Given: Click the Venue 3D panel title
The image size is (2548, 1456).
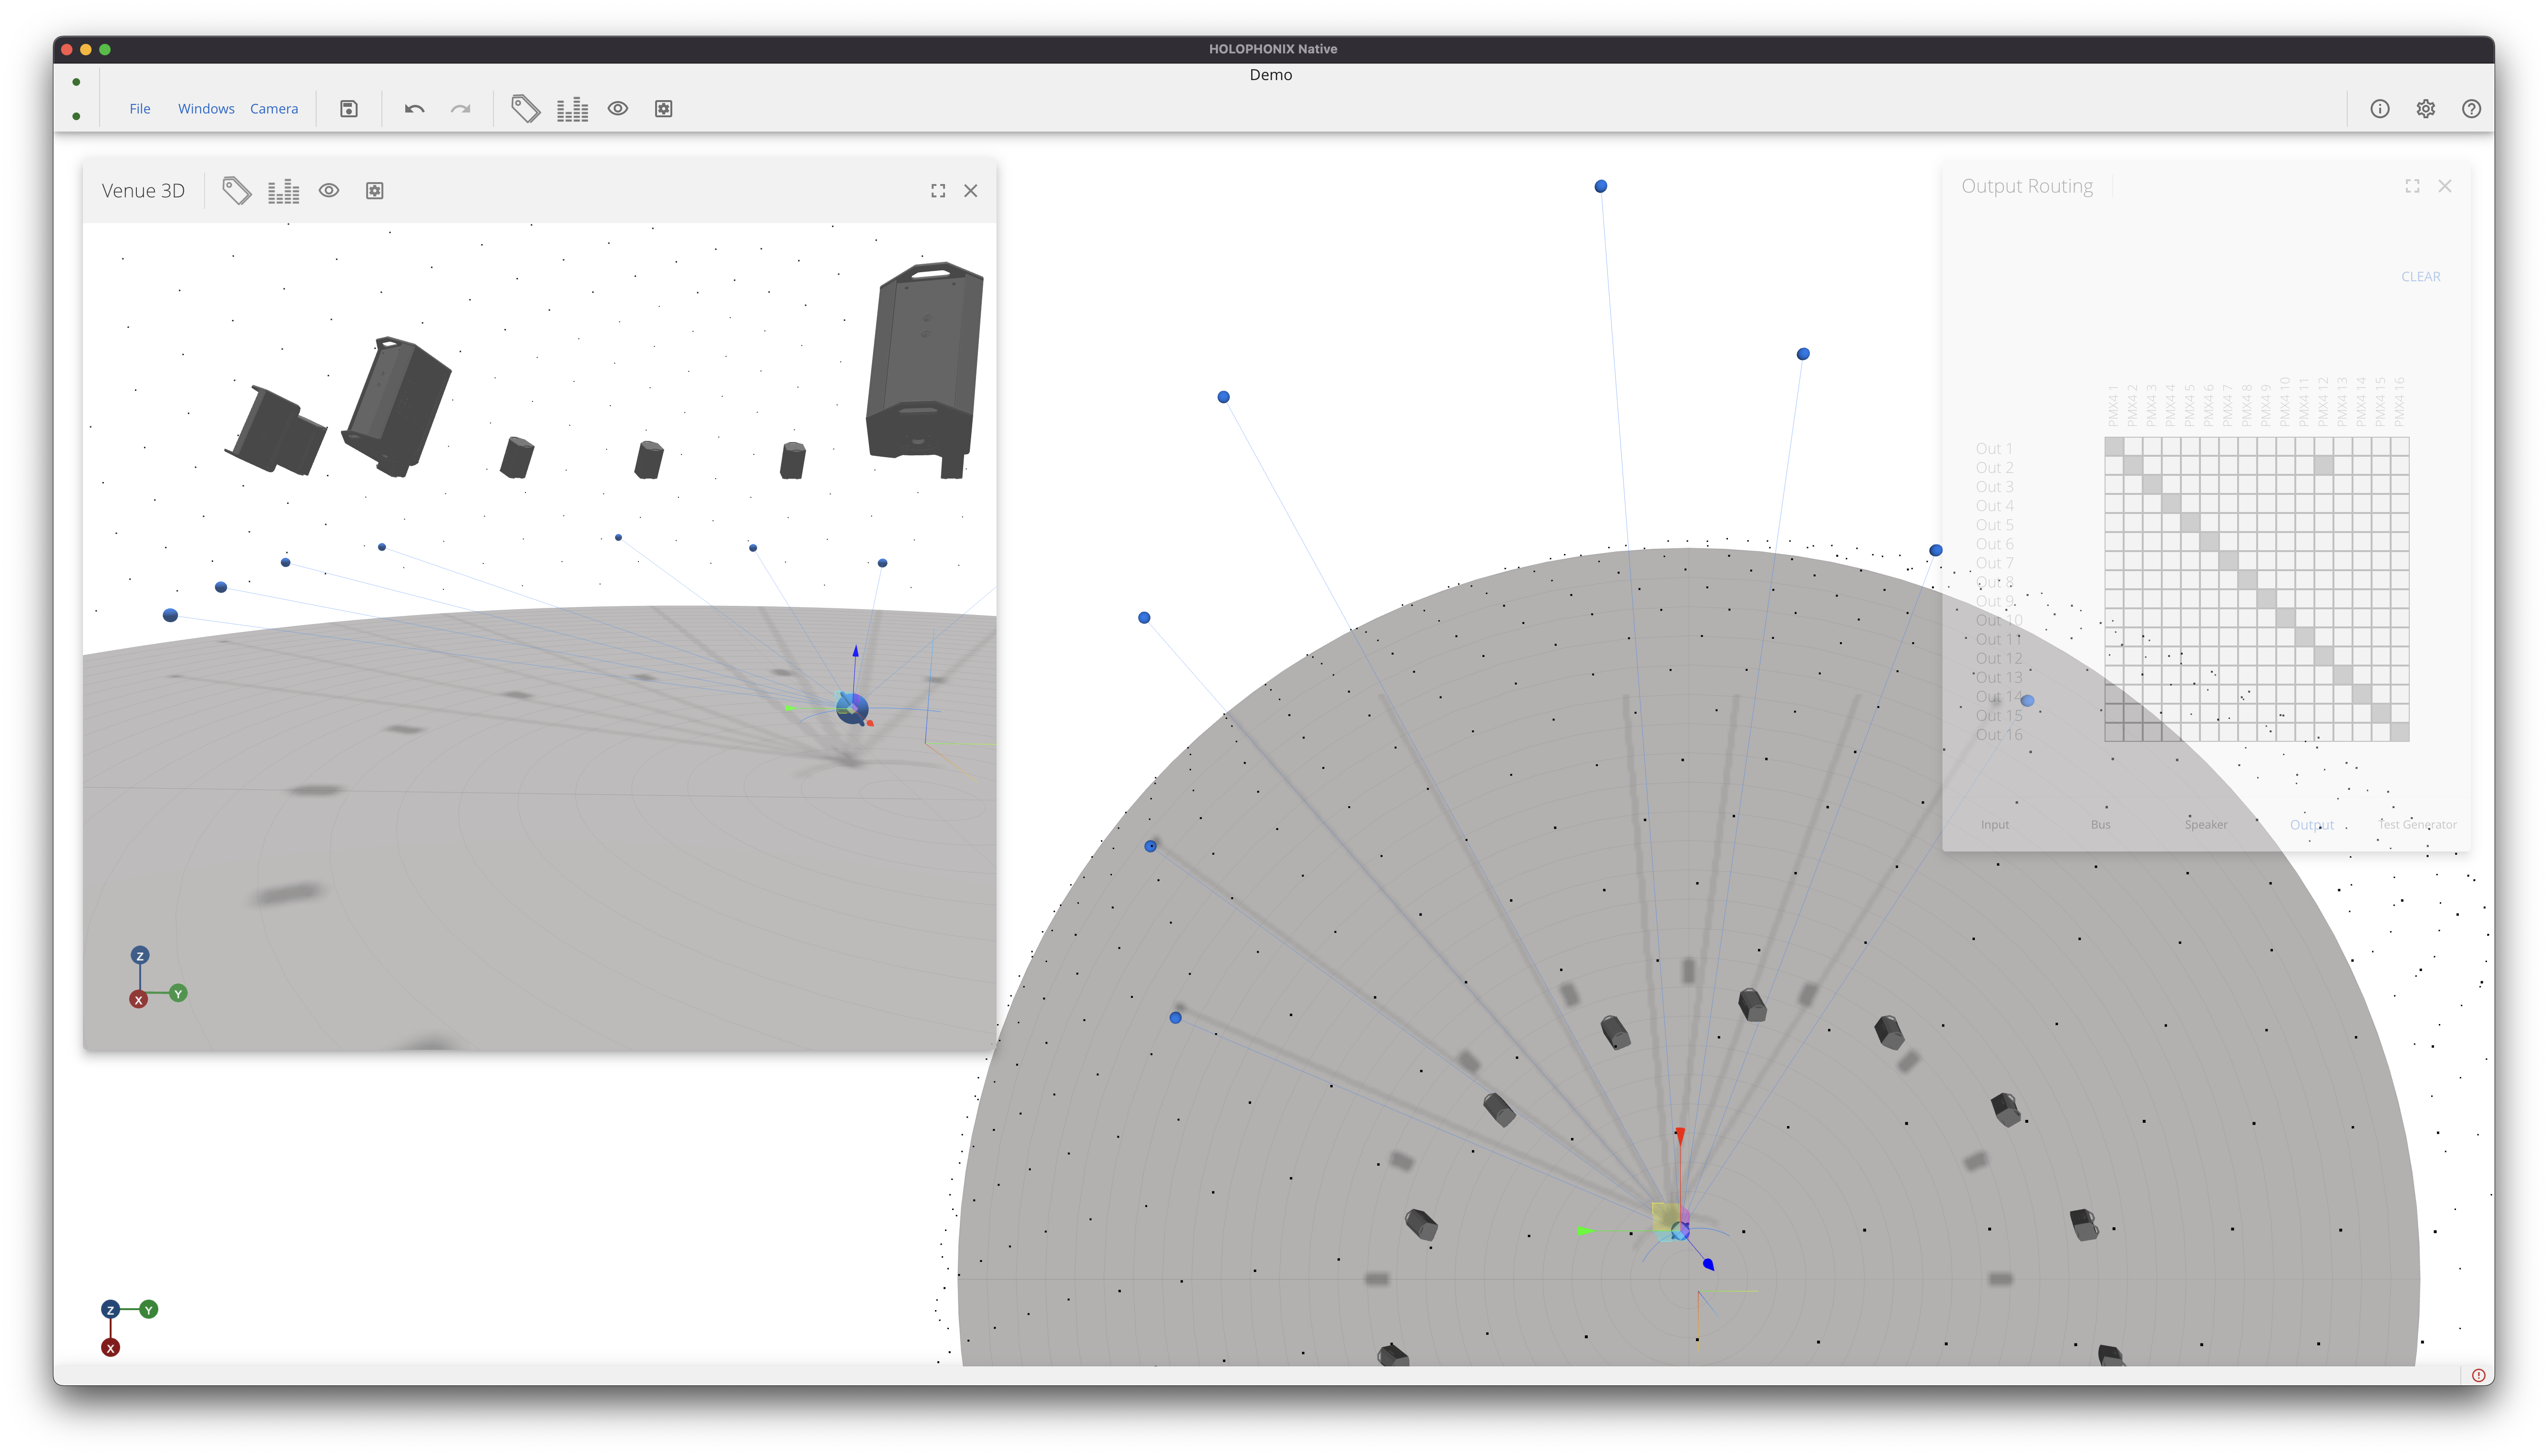Looking at the screenshot, I should 143,191.
